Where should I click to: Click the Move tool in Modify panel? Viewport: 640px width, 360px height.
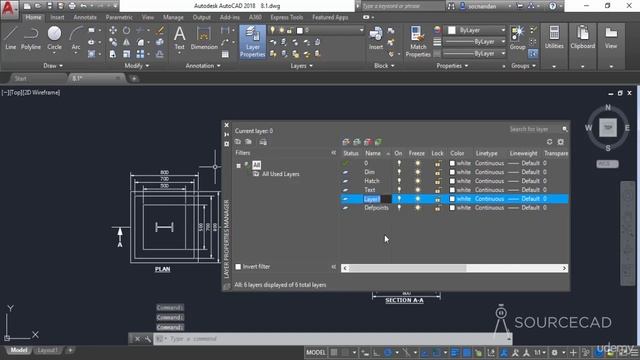(113, 31)
